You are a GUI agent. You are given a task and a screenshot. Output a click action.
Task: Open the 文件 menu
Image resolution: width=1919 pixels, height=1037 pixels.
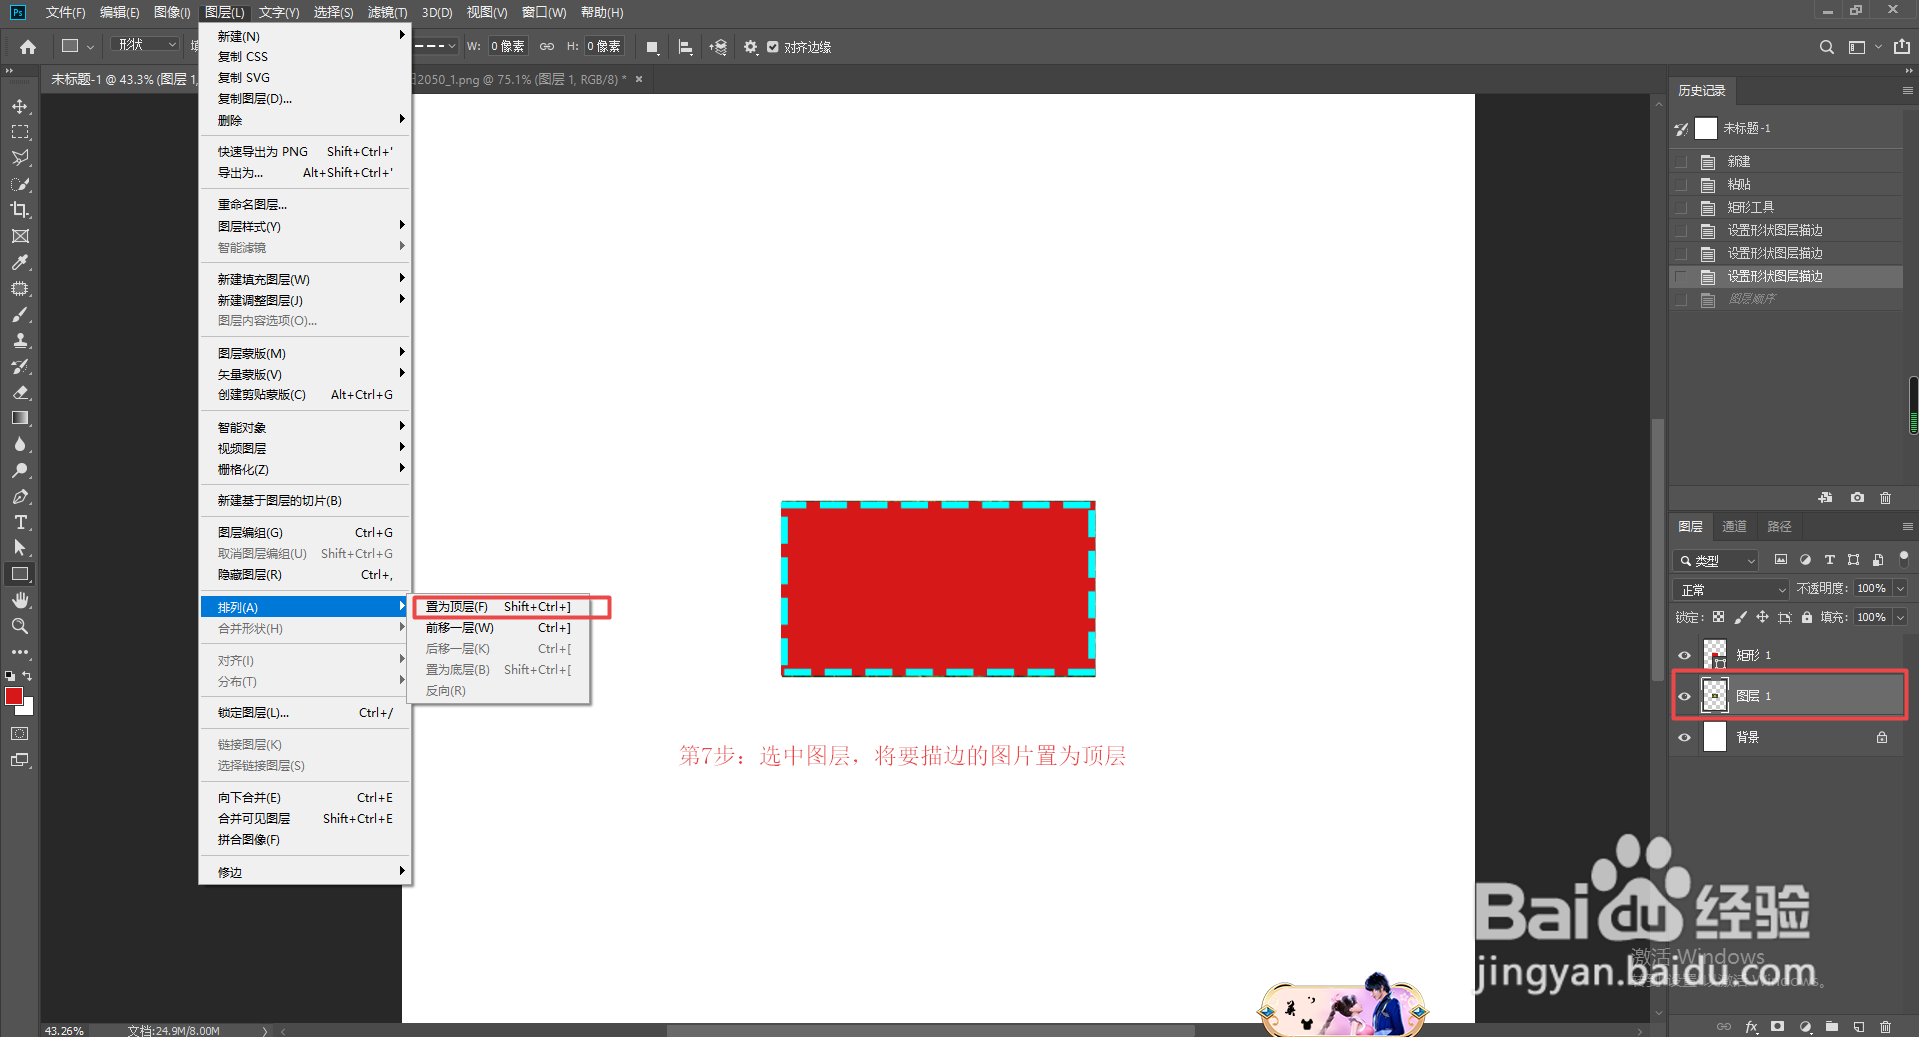[x=65, y=12]
